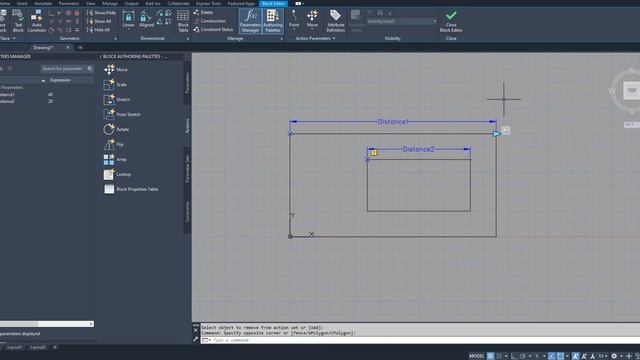Toggle object snap tracking in the status bar
640x360 pixels.
[x=551, y=356]
